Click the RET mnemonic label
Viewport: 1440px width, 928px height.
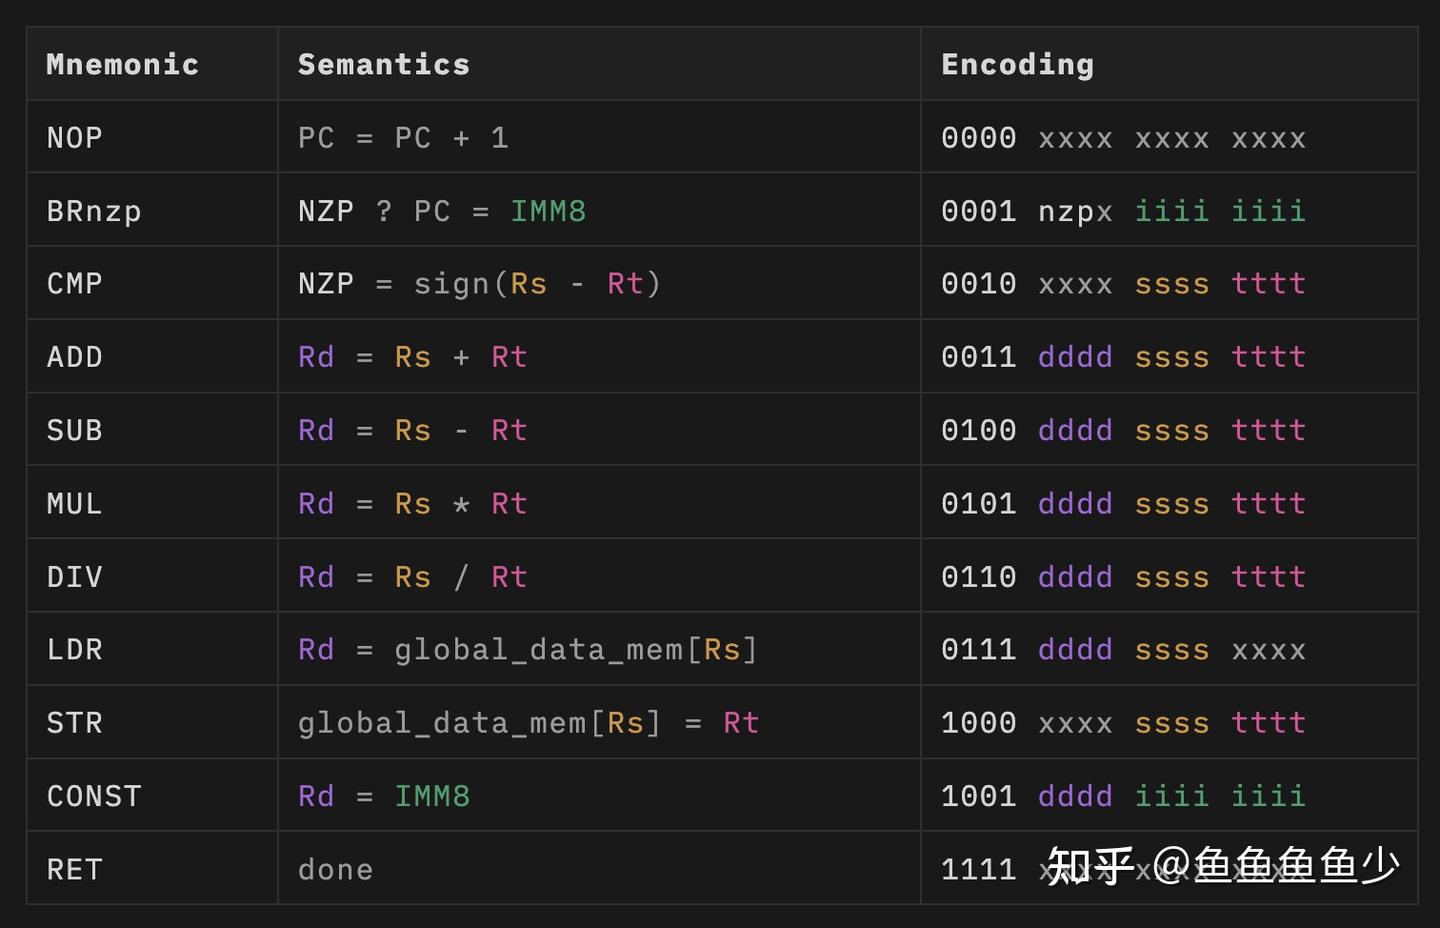73,868
